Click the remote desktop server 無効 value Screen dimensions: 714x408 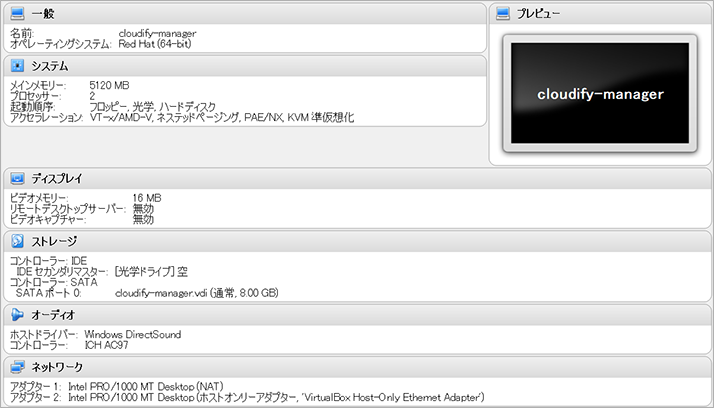click(143, 209)
